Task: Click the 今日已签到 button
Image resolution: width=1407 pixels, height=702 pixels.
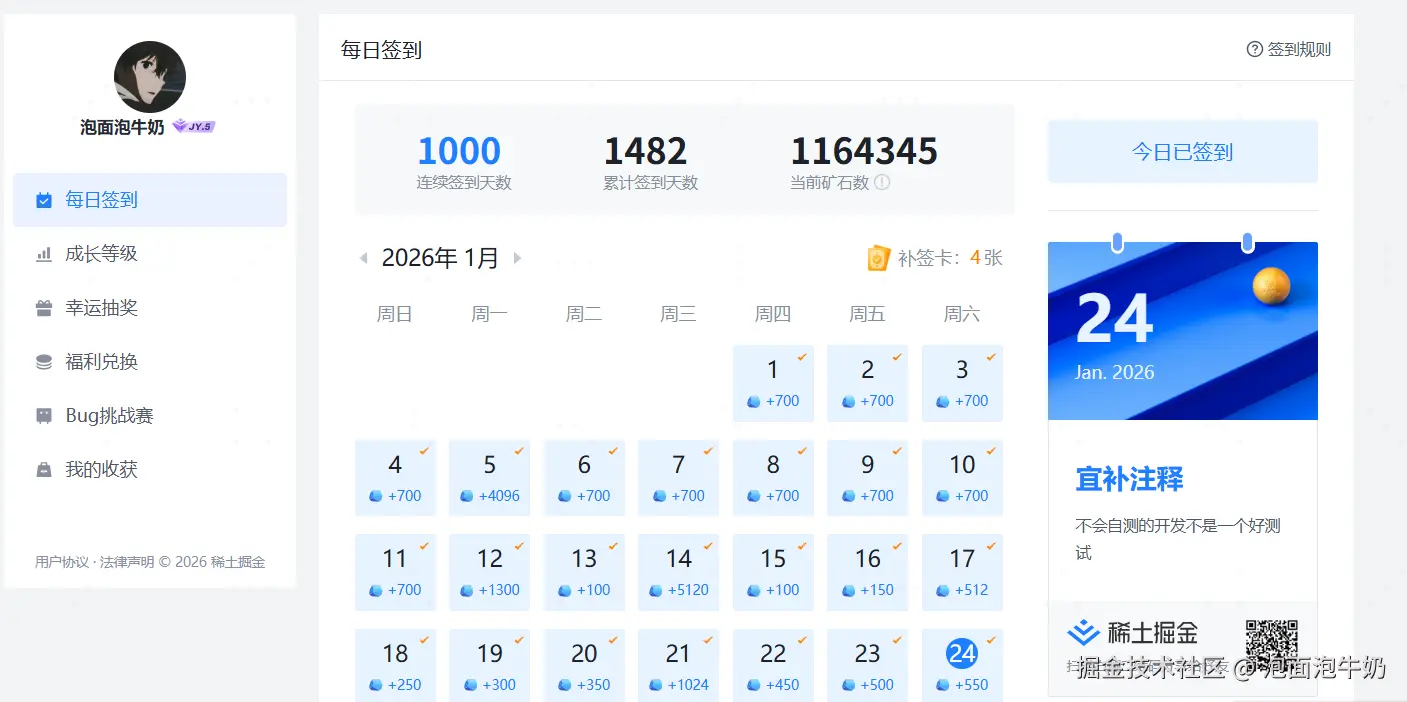Action: [1182, 151]
